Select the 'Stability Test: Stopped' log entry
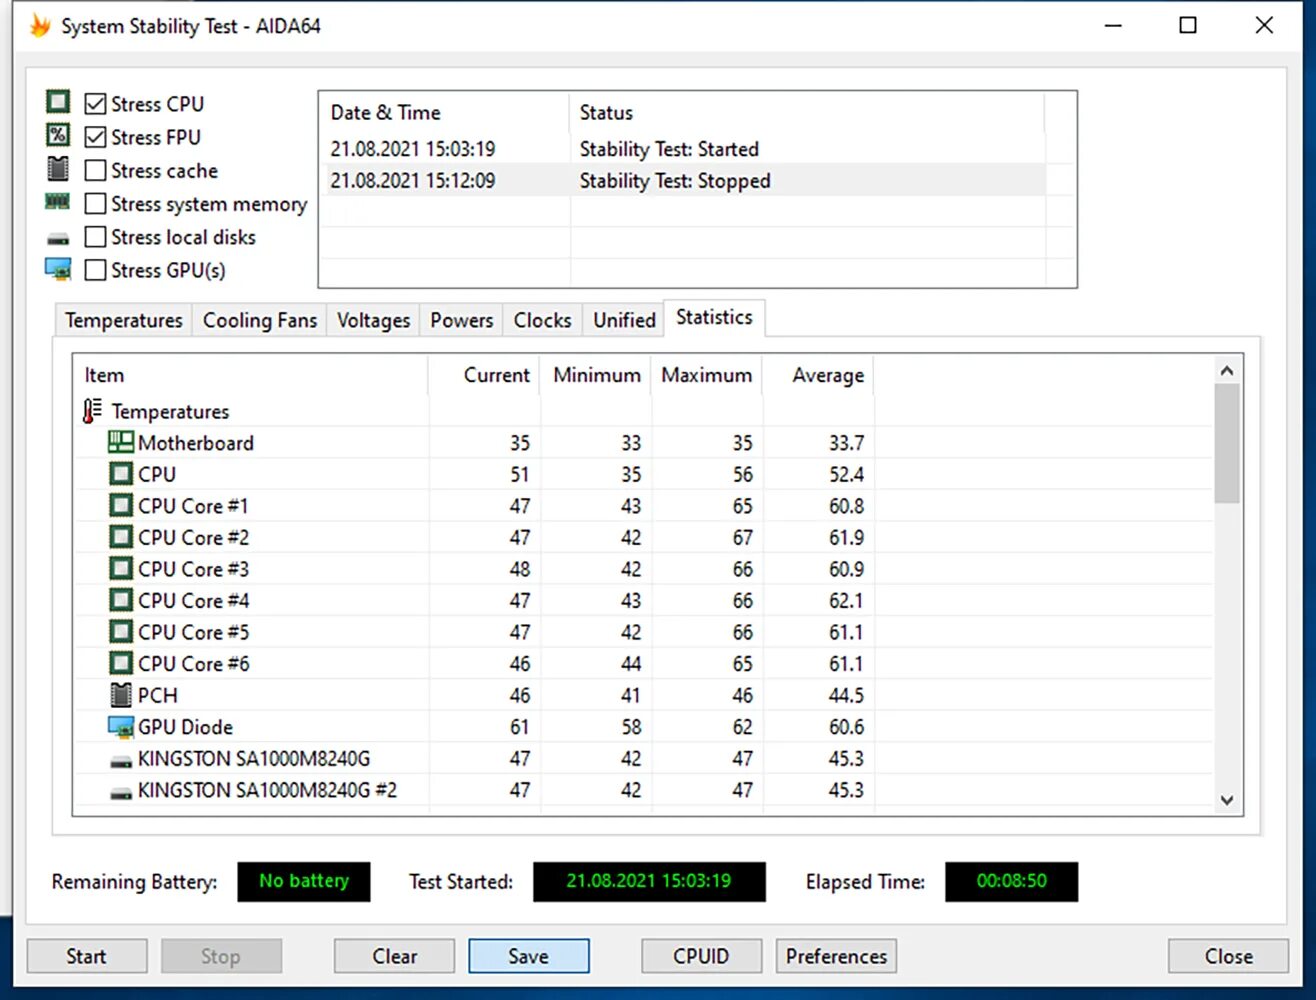Viewport: 1316px width, 1000px height. pos(683,181)
